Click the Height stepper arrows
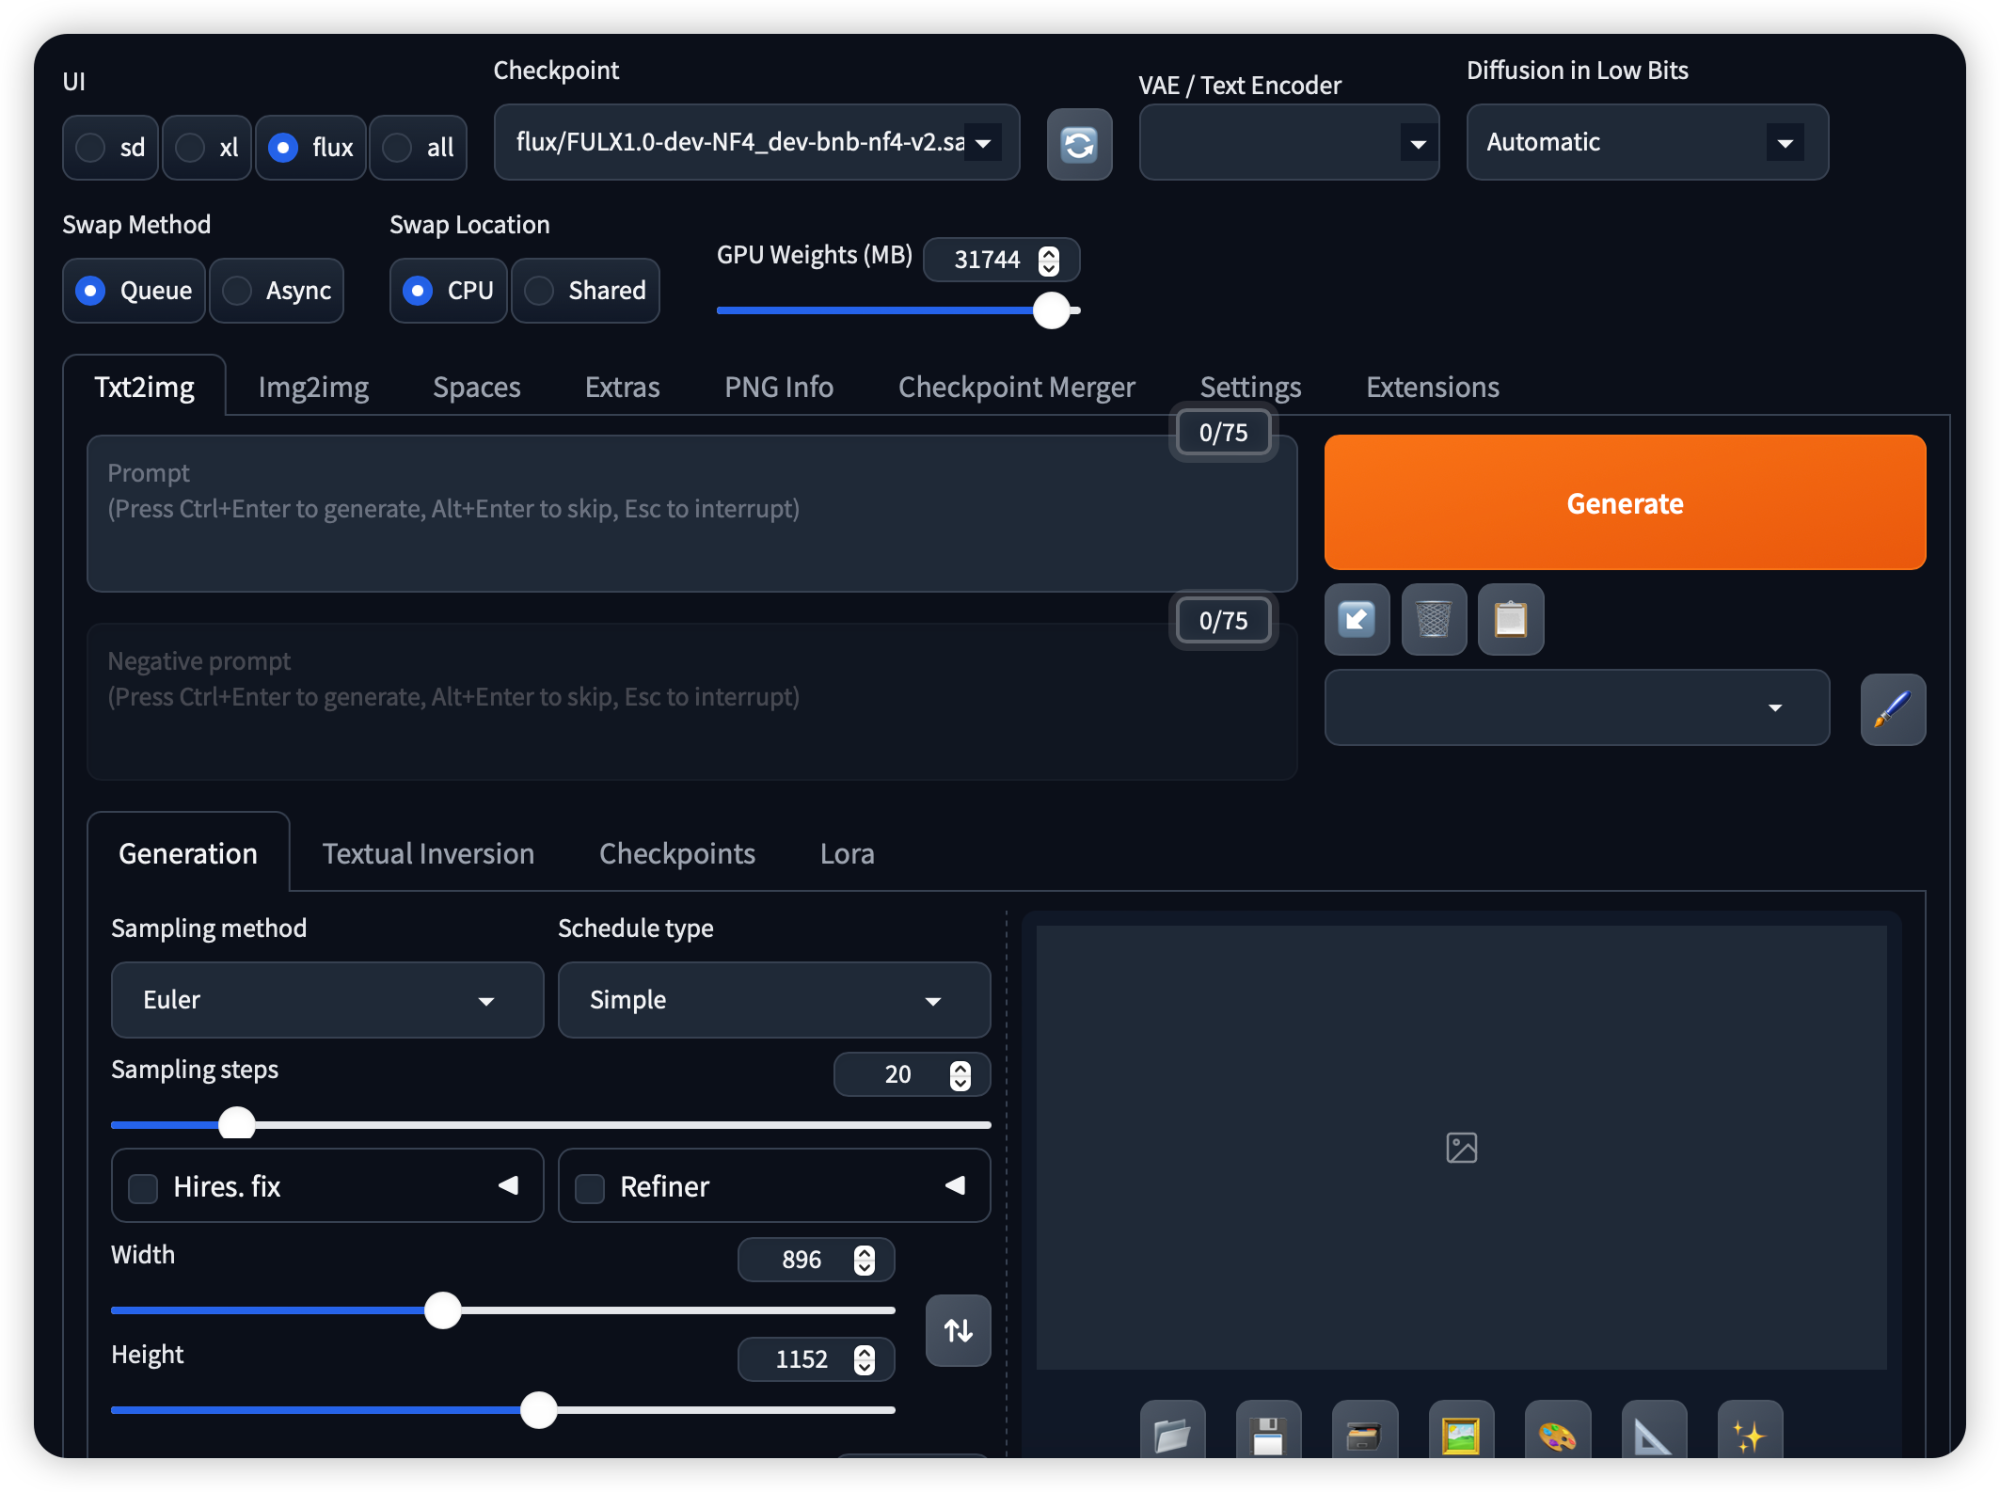The width and height of the screenshot is (2000, 1492). (864, 1360)
